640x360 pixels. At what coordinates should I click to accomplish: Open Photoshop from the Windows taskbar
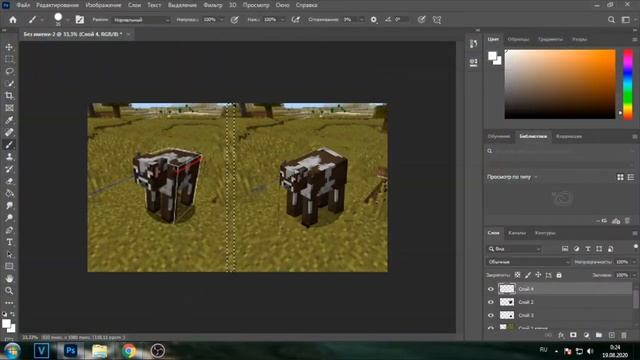[71, 351]
